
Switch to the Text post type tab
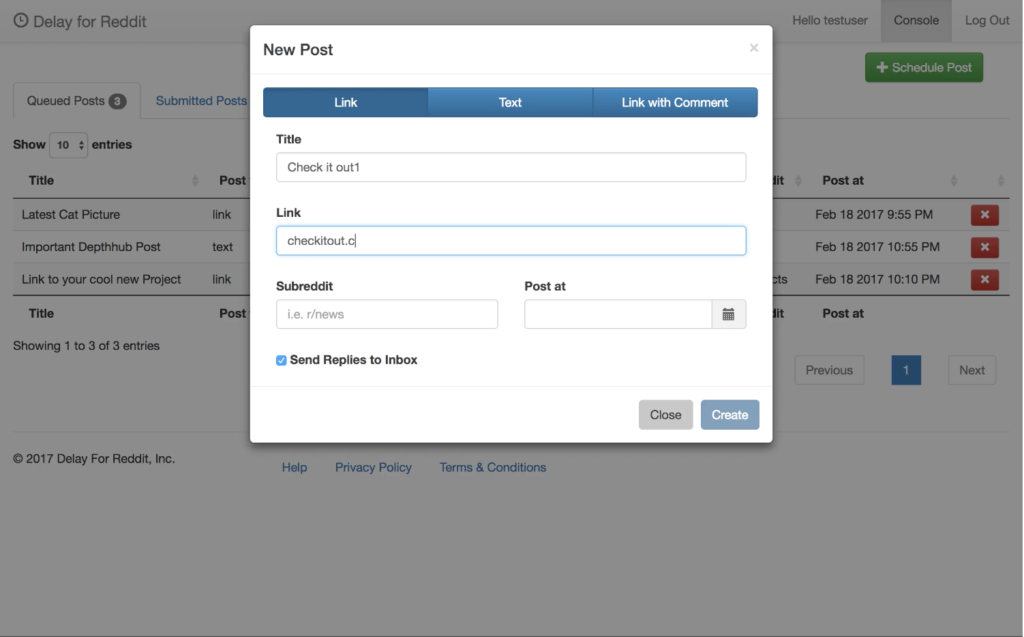[510, 103]
